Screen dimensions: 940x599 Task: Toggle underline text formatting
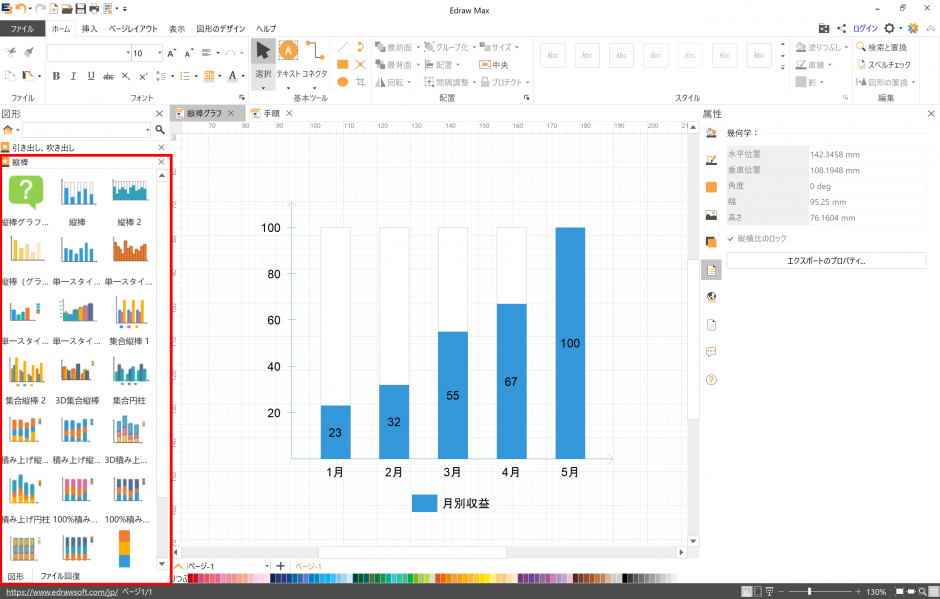pyautogui.click(x=91, y=75)
